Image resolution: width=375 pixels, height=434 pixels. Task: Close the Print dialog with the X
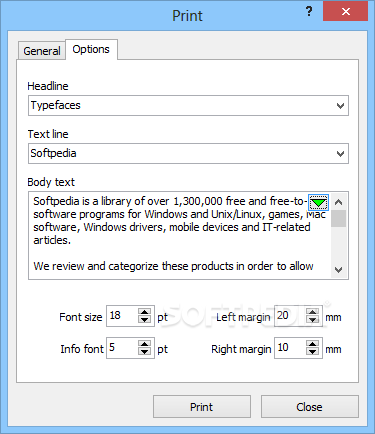[x=345, y=12]
